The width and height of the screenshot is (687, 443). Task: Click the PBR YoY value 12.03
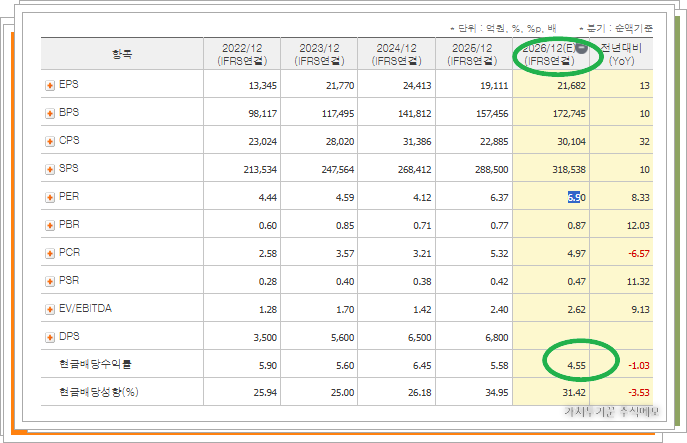pos(638,226)
